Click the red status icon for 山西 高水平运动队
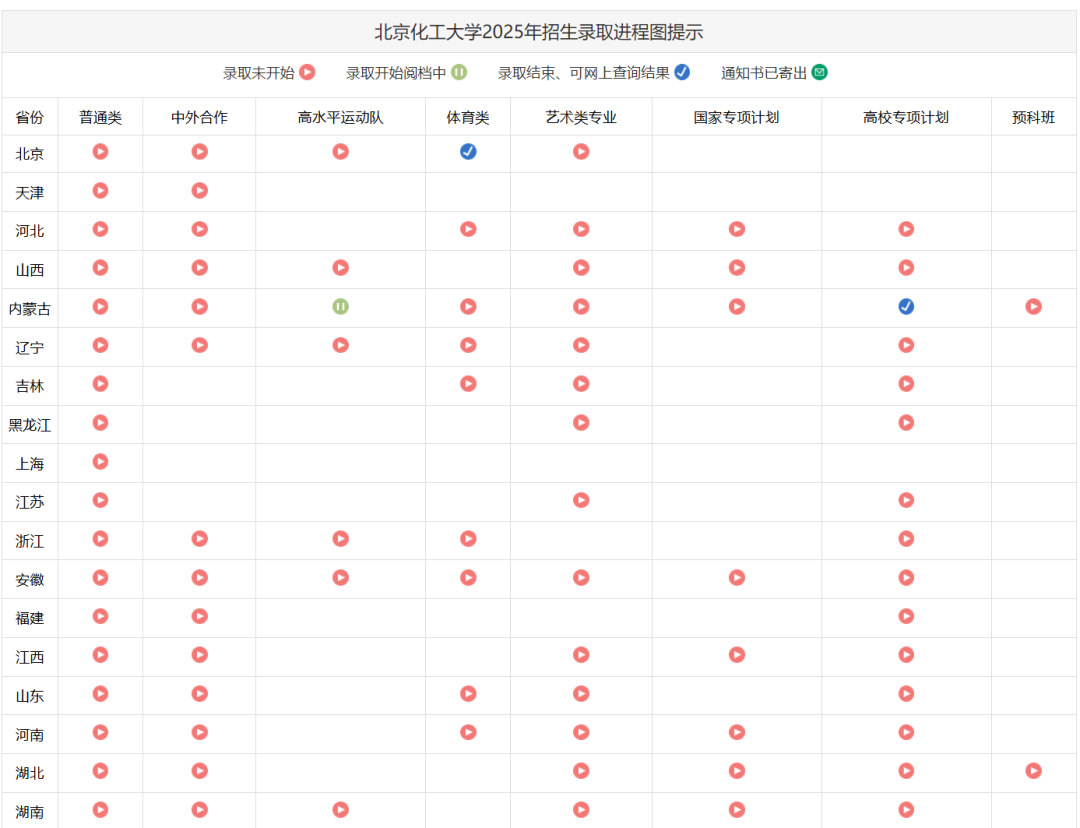The width and height of the screenshot is (1080, 828). 340,267
